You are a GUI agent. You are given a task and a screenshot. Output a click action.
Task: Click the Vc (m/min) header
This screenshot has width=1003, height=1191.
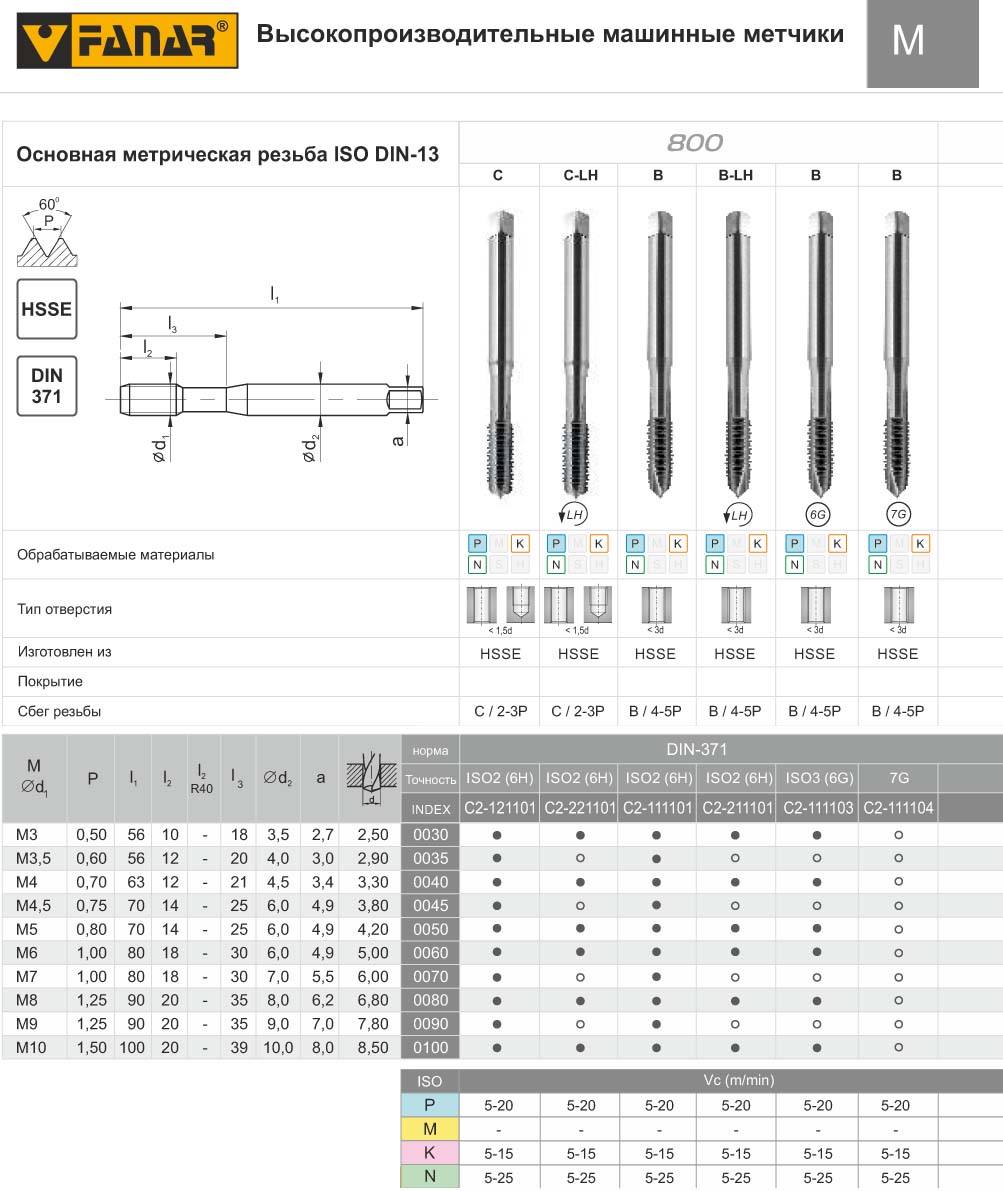(x=739, y=1080)
